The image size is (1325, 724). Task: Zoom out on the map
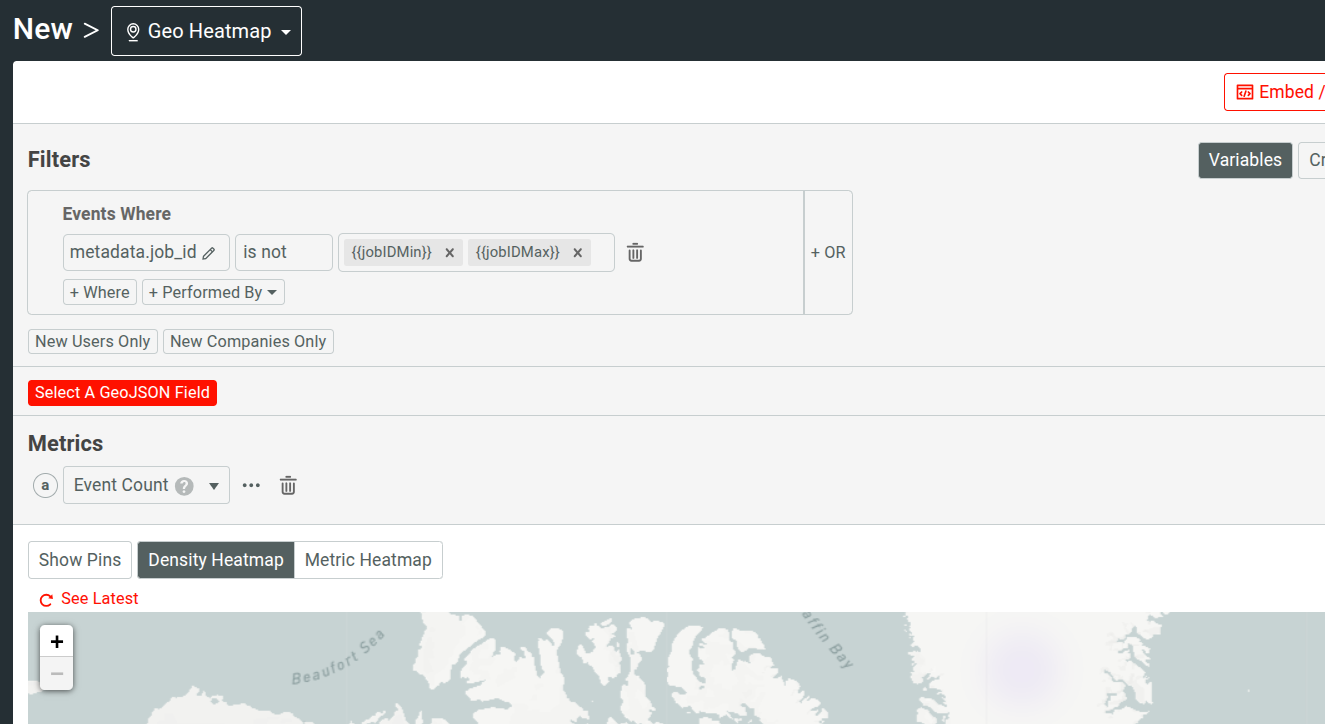pyautogui.click(x=56, y=674)
